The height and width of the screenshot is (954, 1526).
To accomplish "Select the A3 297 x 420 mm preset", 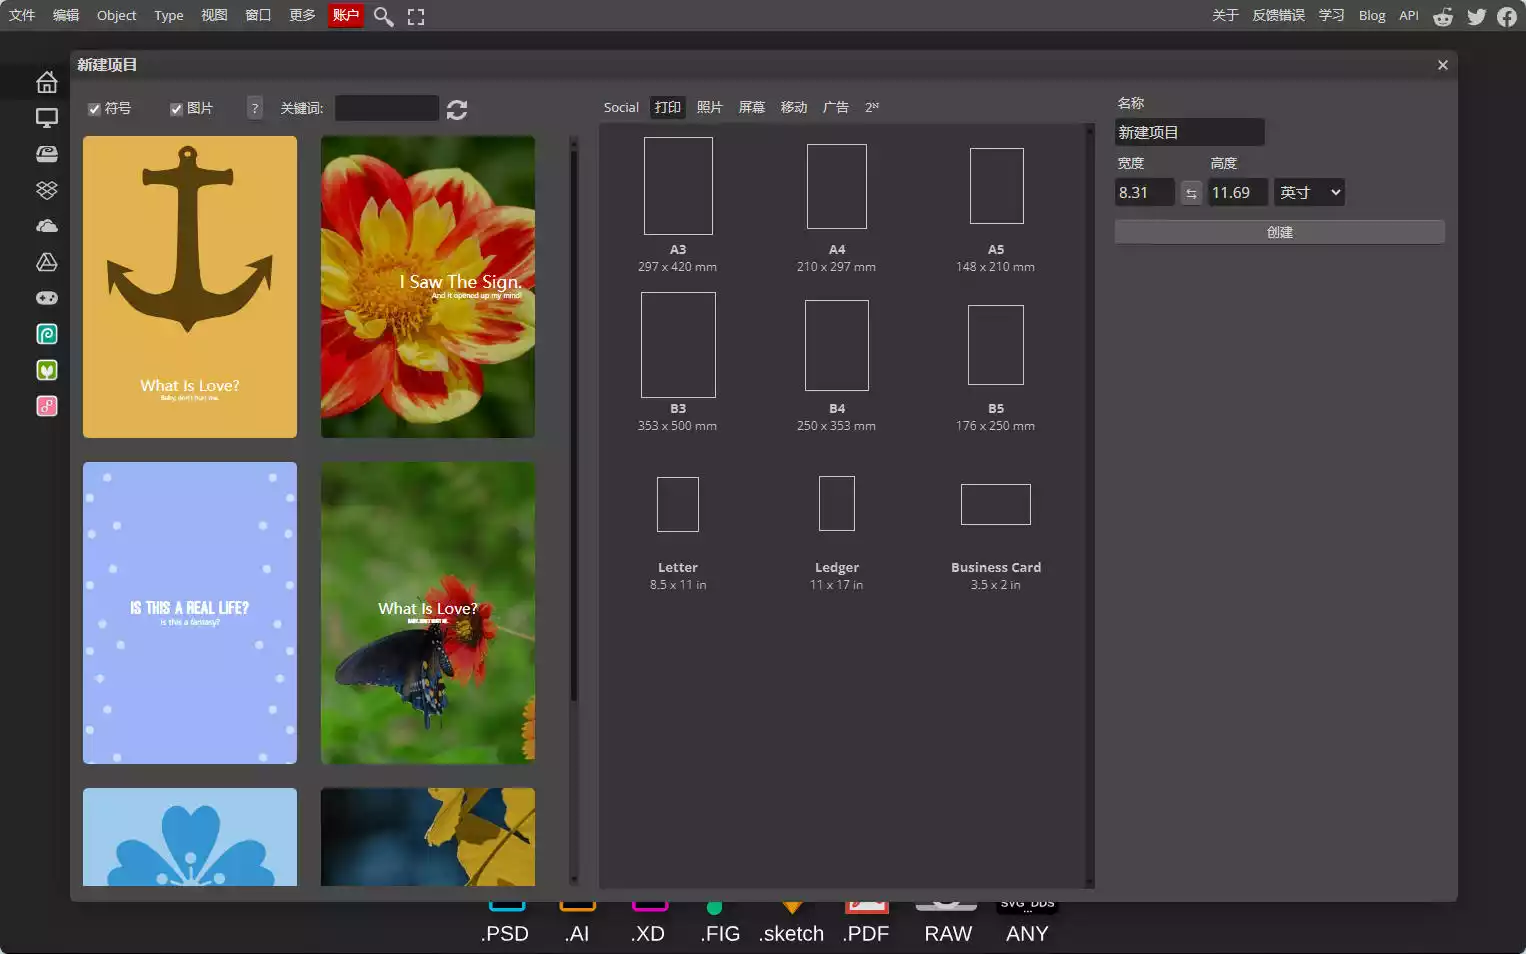I will 678,206.
